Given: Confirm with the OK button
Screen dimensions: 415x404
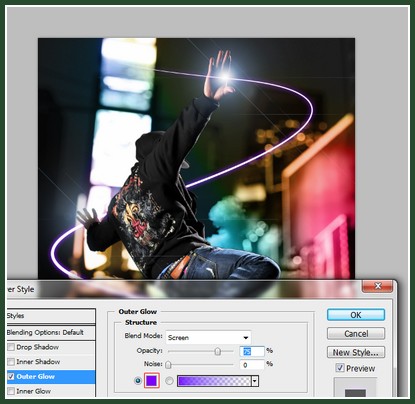Looking at the screenshot, I should tap(356, 315).
